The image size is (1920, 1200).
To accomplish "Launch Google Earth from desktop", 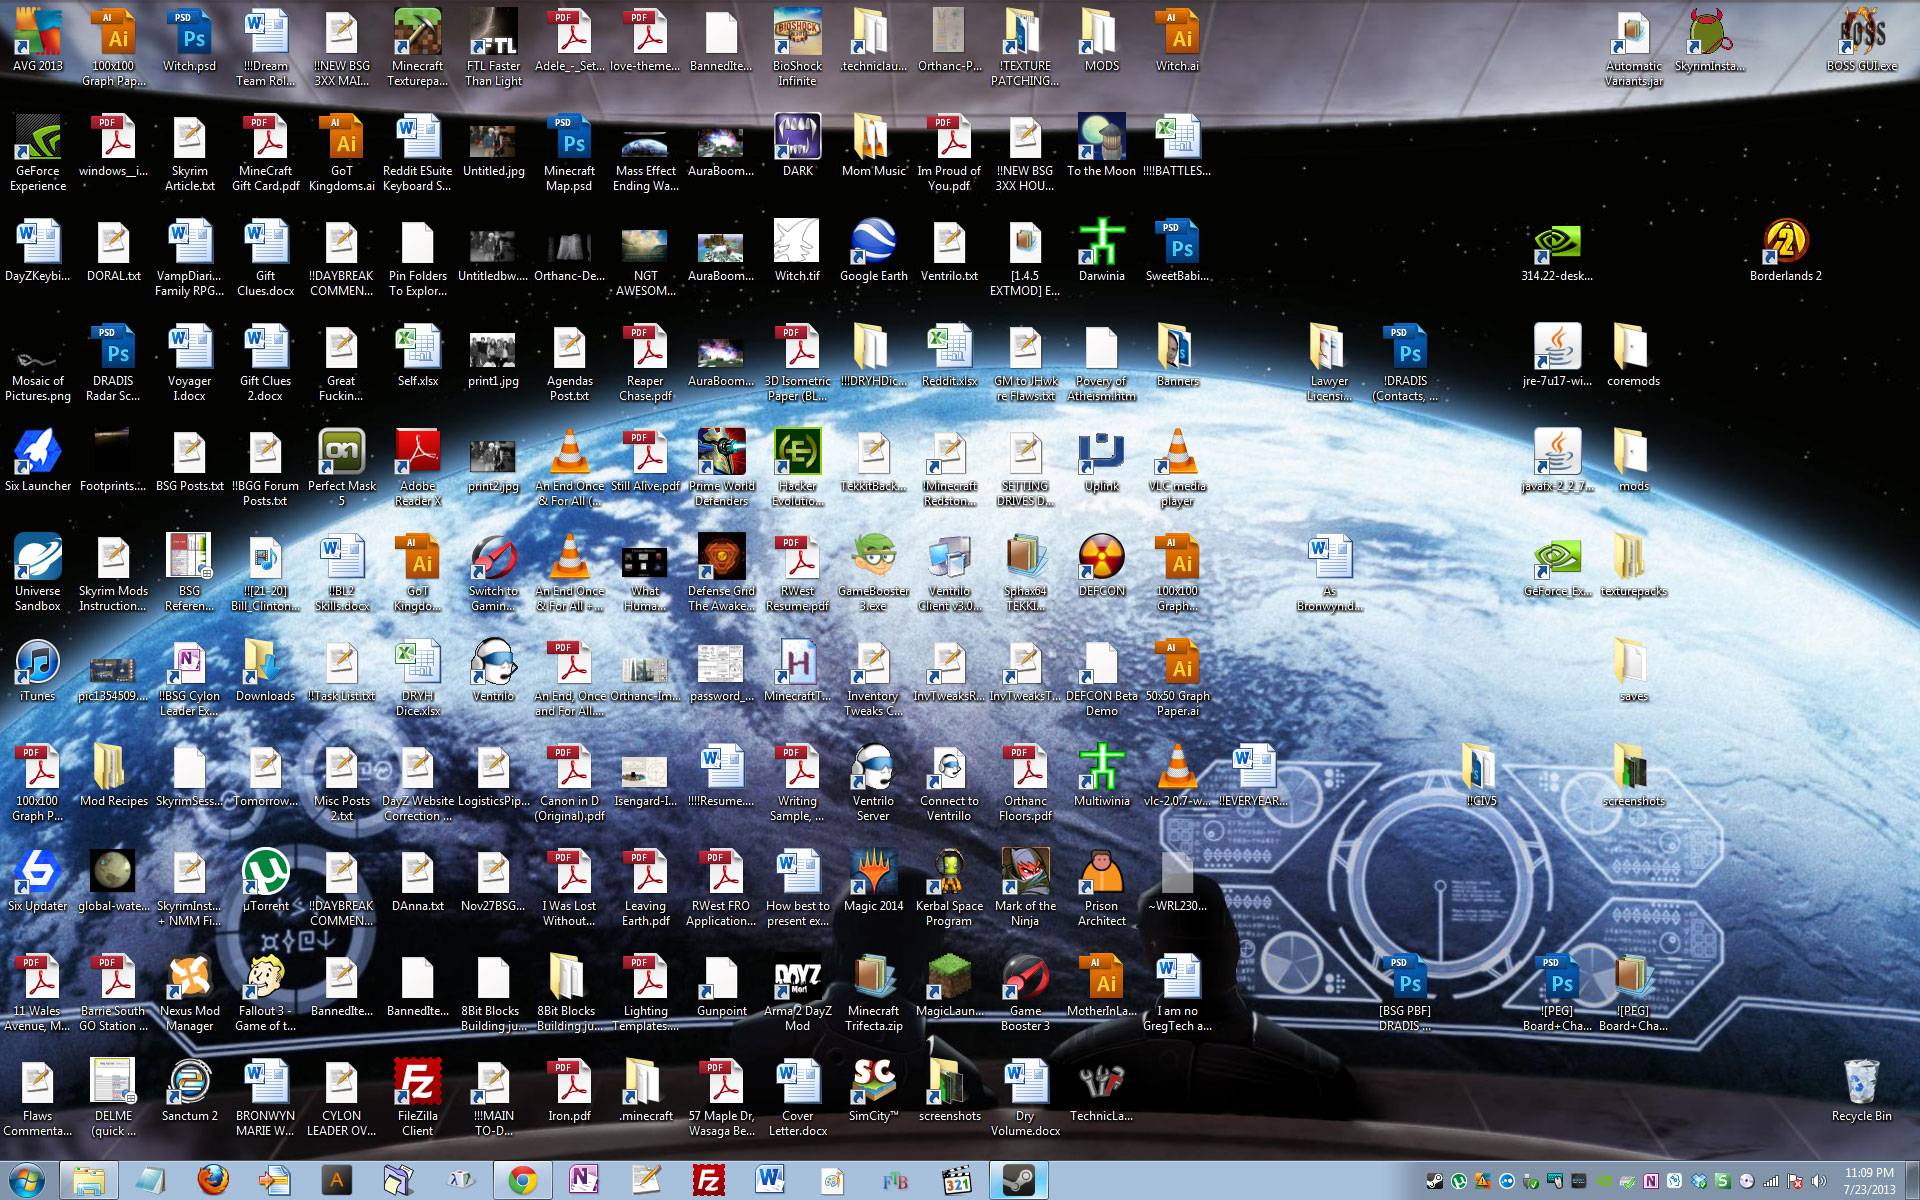I will tap(873, 250).
